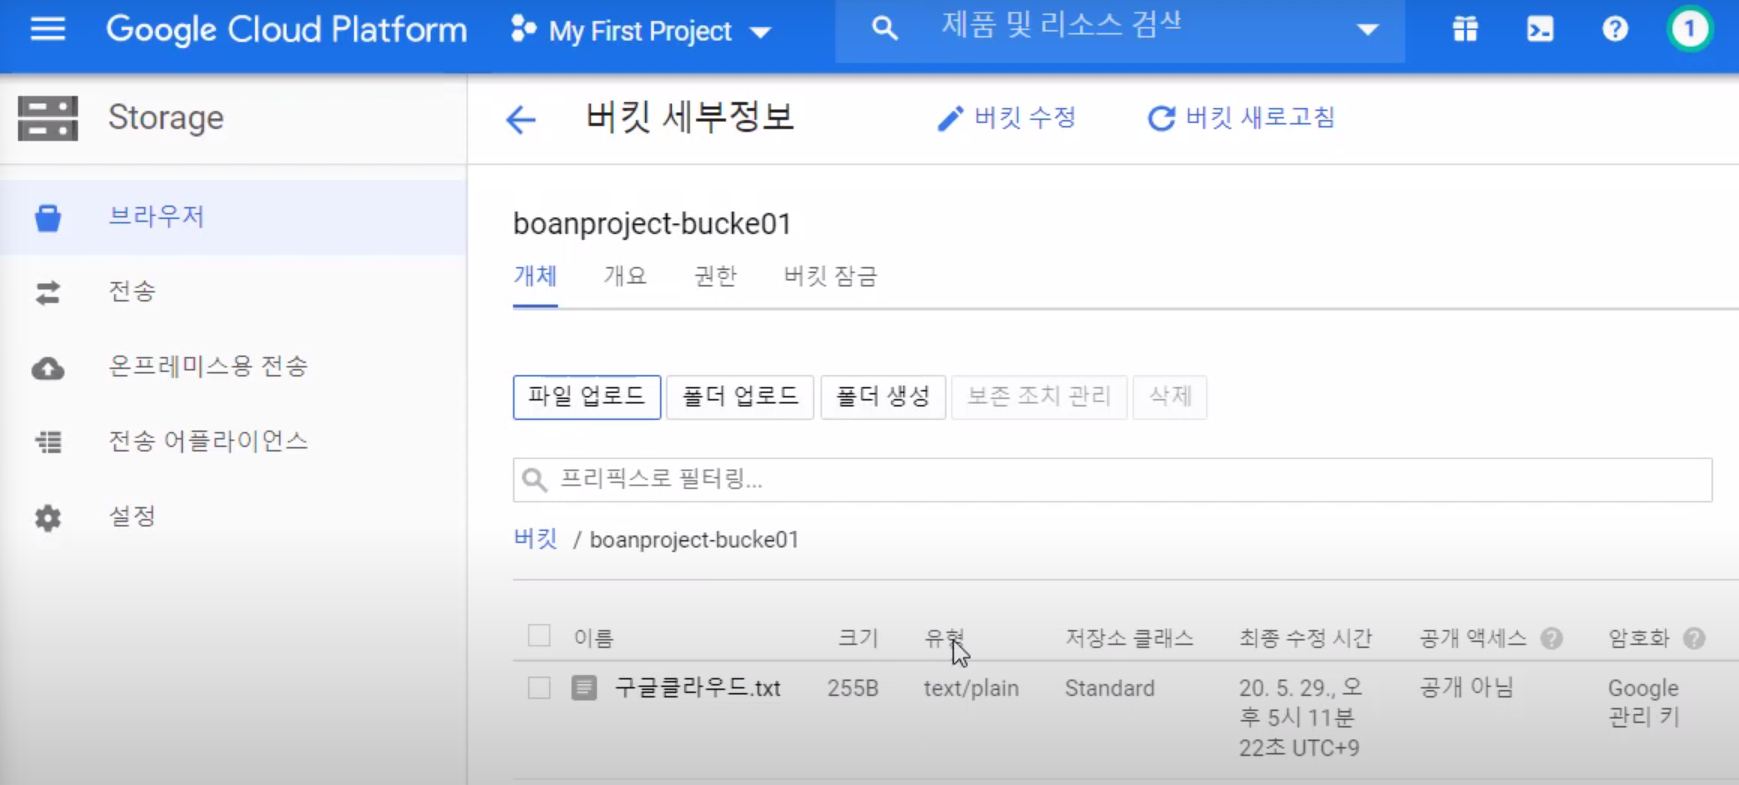The image size is (1739, 785).
Task: Click the circular refresh icon of 버킷 새로고침
Action: point(1161,119)
